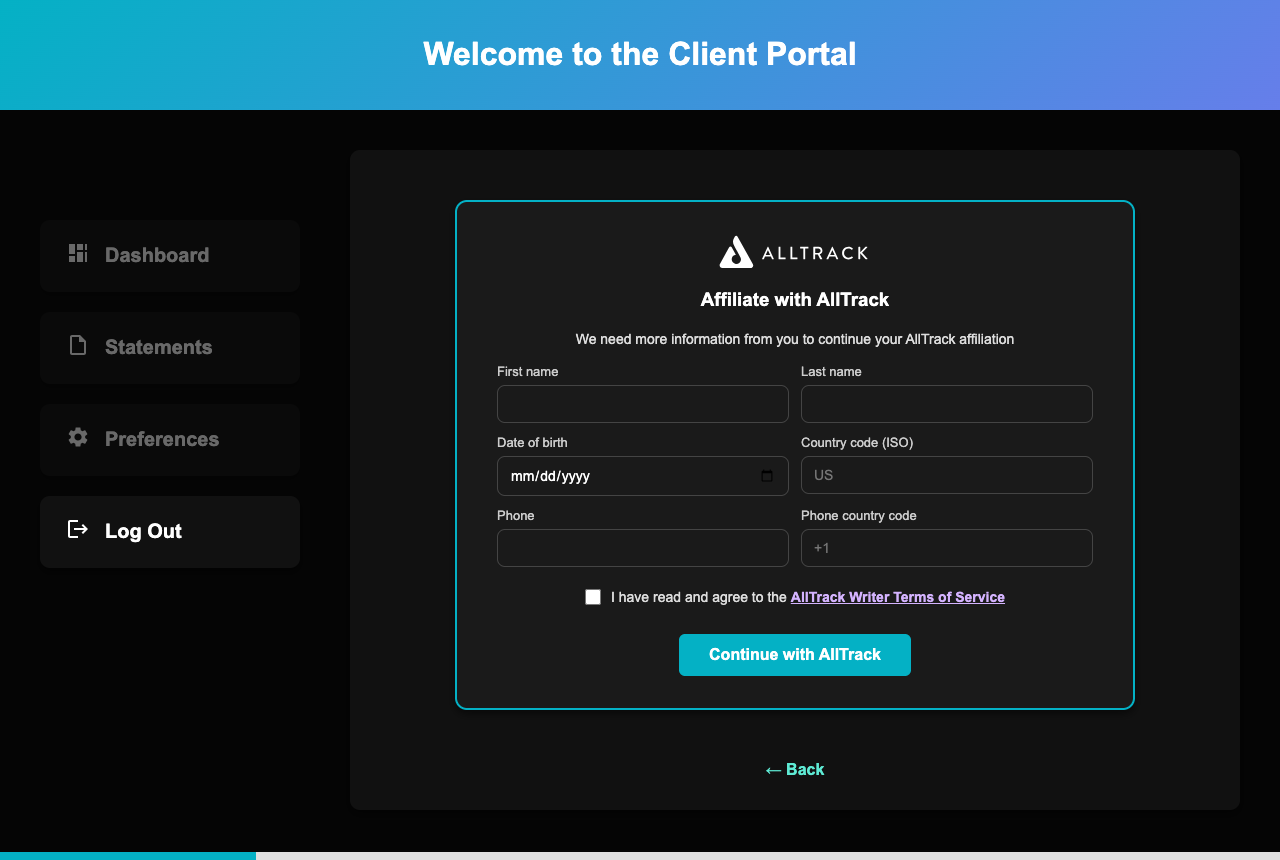Open the Statements menu item
This screenshot has width=1280, height=860.
tap(170, 348)
